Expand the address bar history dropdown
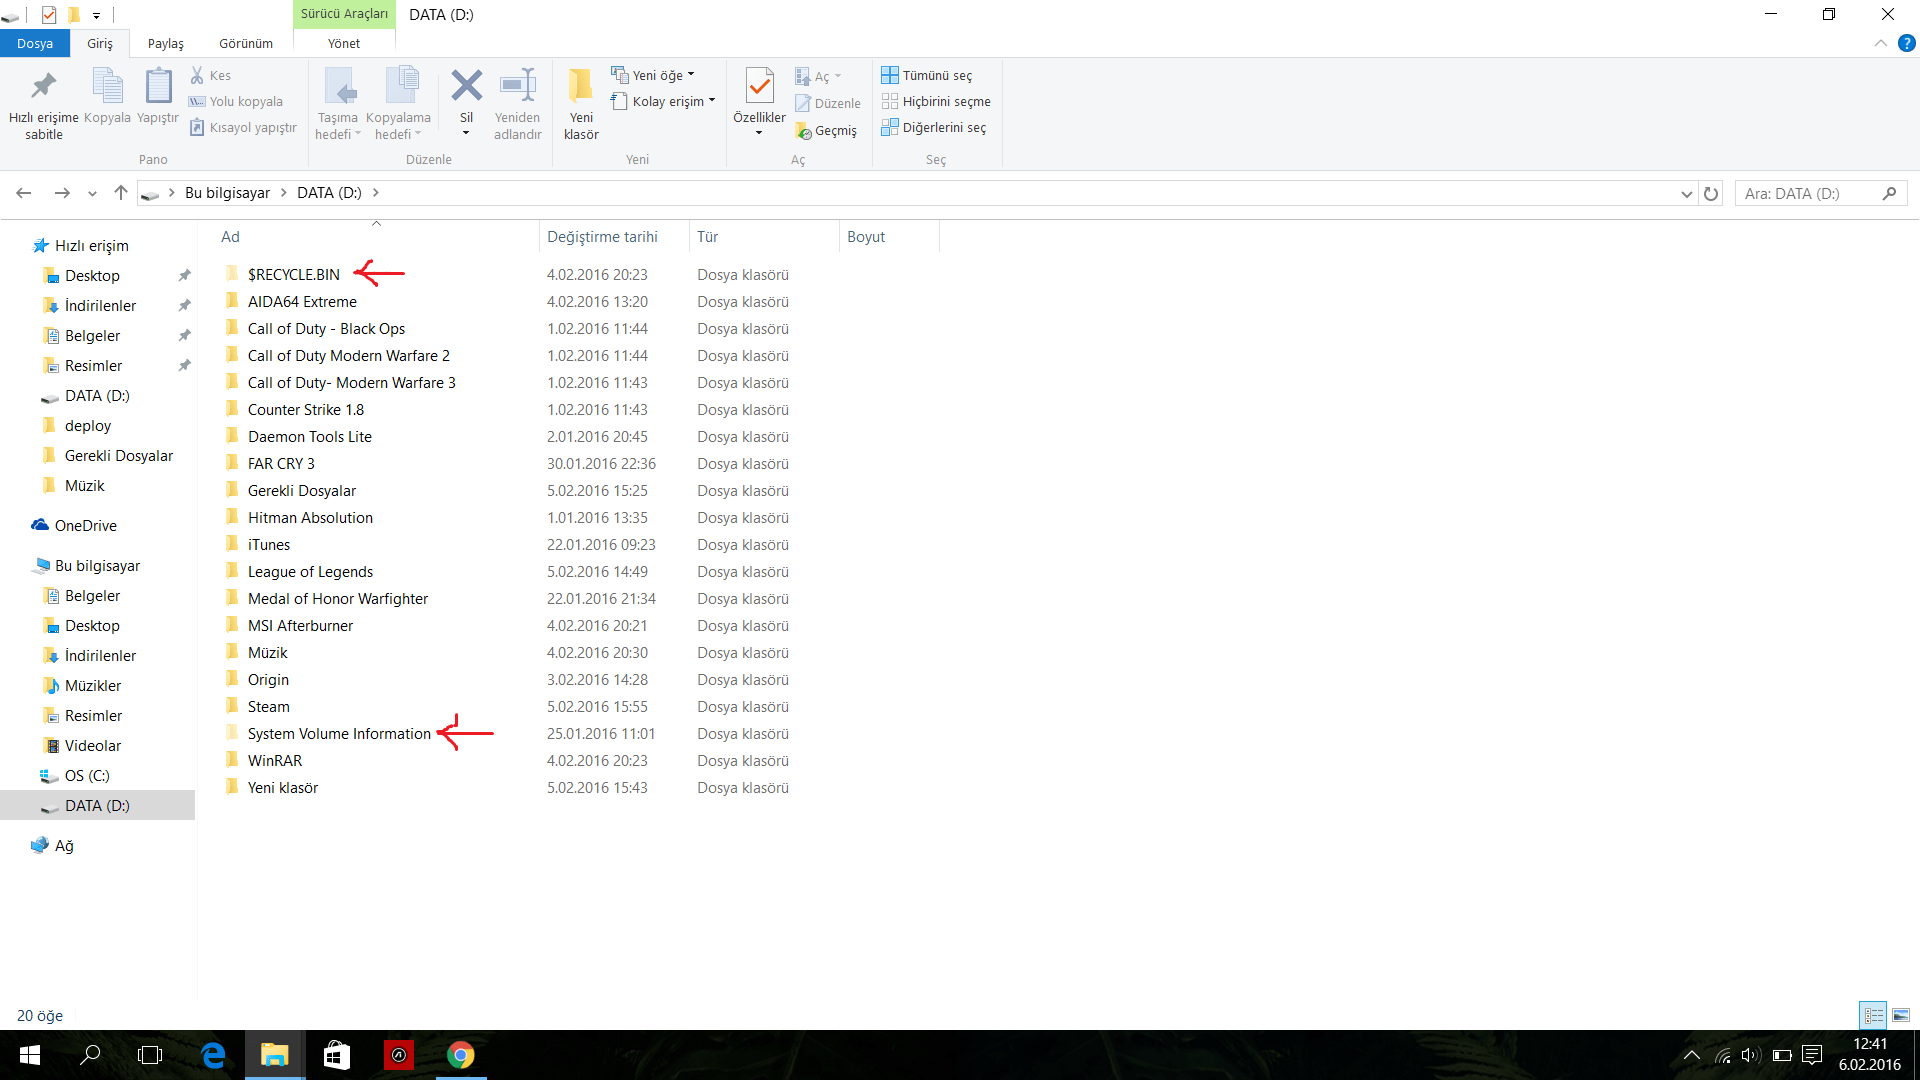This screenshot has width=1920, height=1080. [1686, 194]
